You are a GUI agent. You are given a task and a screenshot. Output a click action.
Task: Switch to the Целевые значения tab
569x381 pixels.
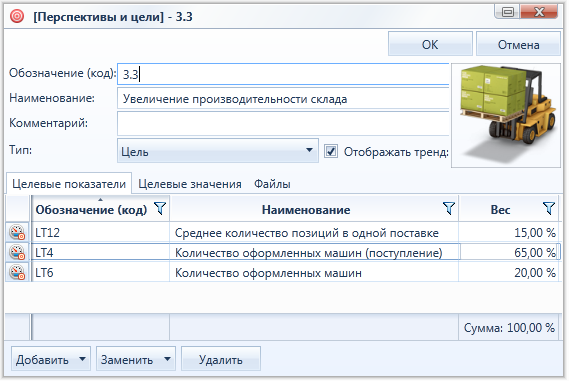(190, 184)
